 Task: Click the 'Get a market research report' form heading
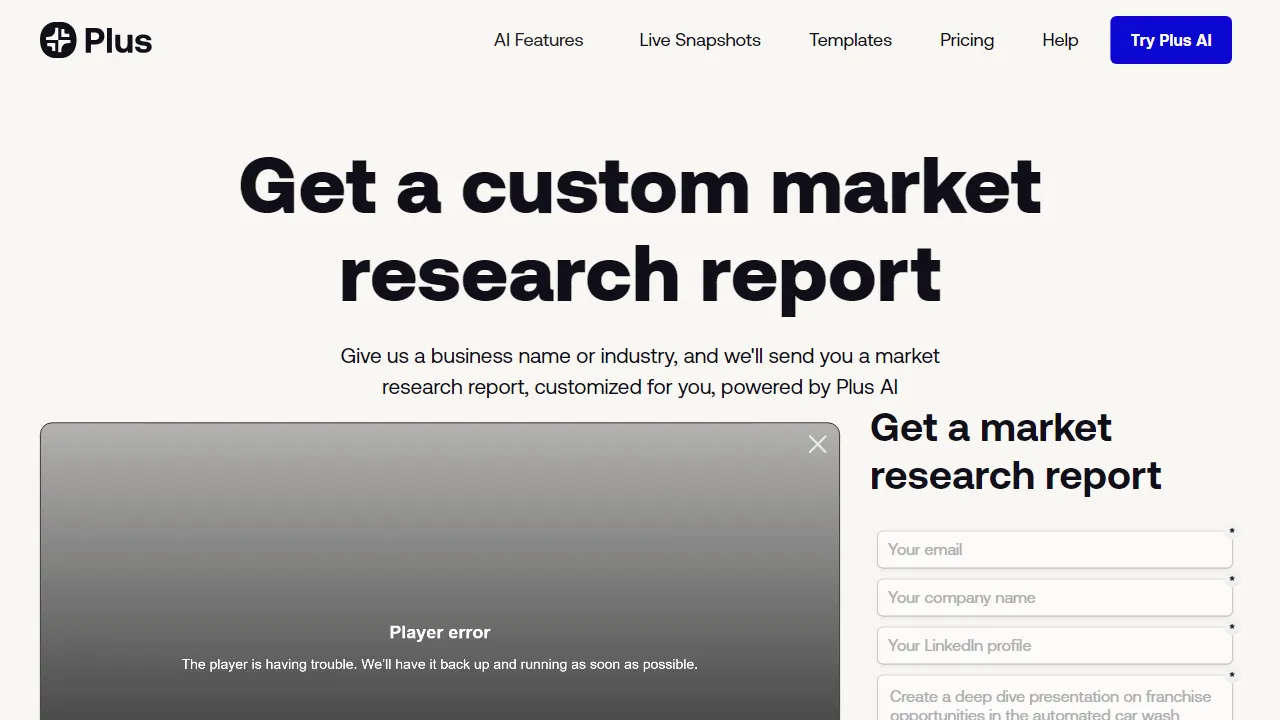[x=1015, y=452]
